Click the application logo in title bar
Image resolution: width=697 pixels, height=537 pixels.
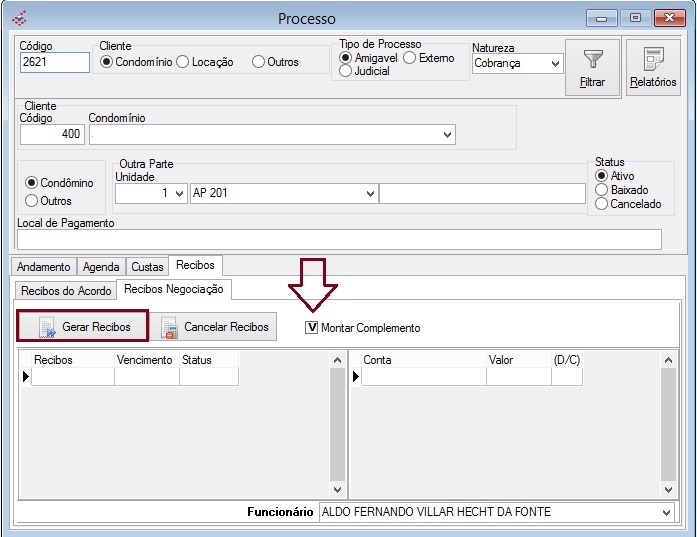pyautogui.click(x=17, y=18)
